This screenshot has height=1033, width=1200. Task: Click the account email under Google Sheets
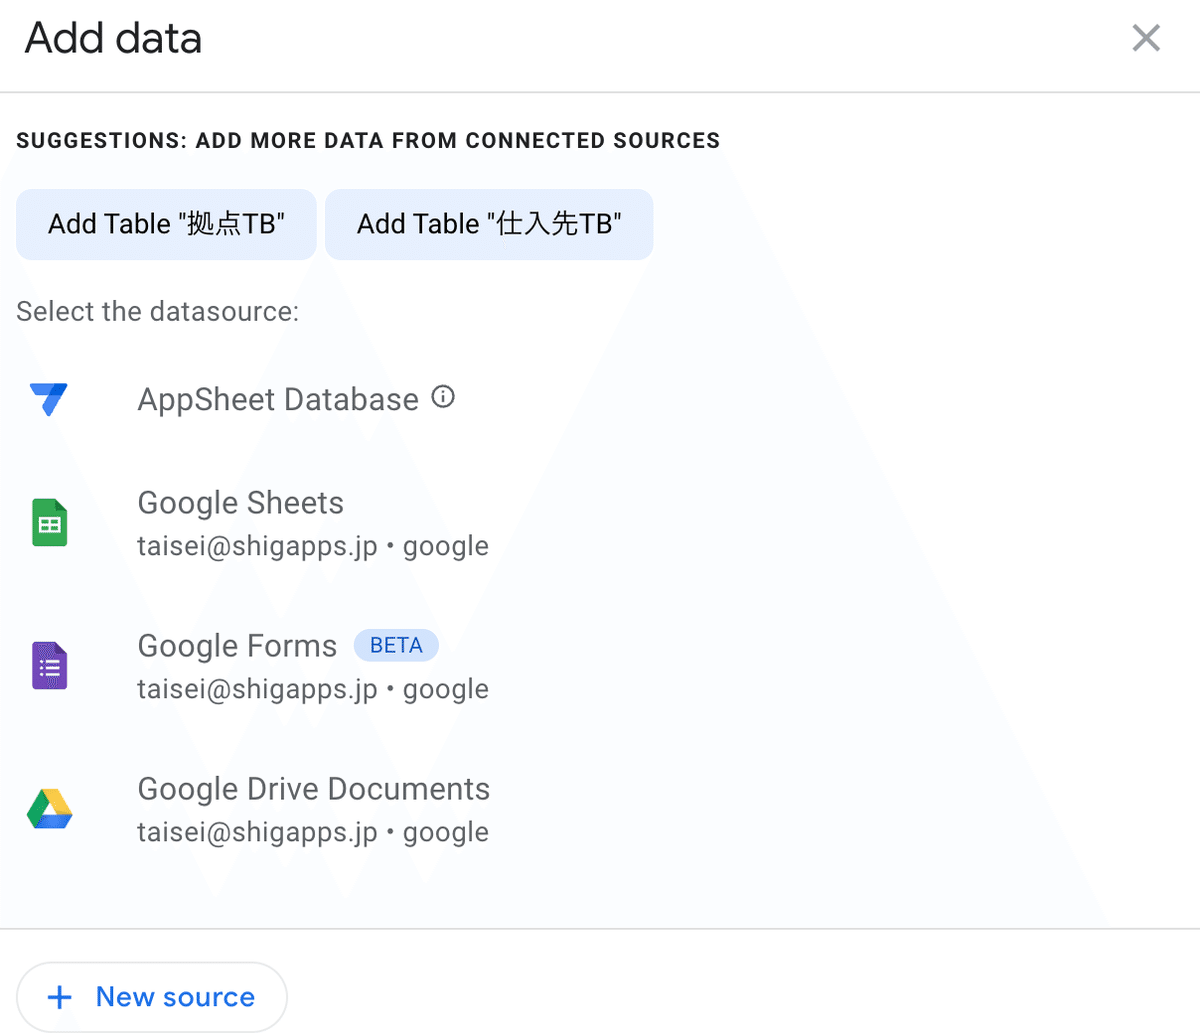click(x=257, y=547)
